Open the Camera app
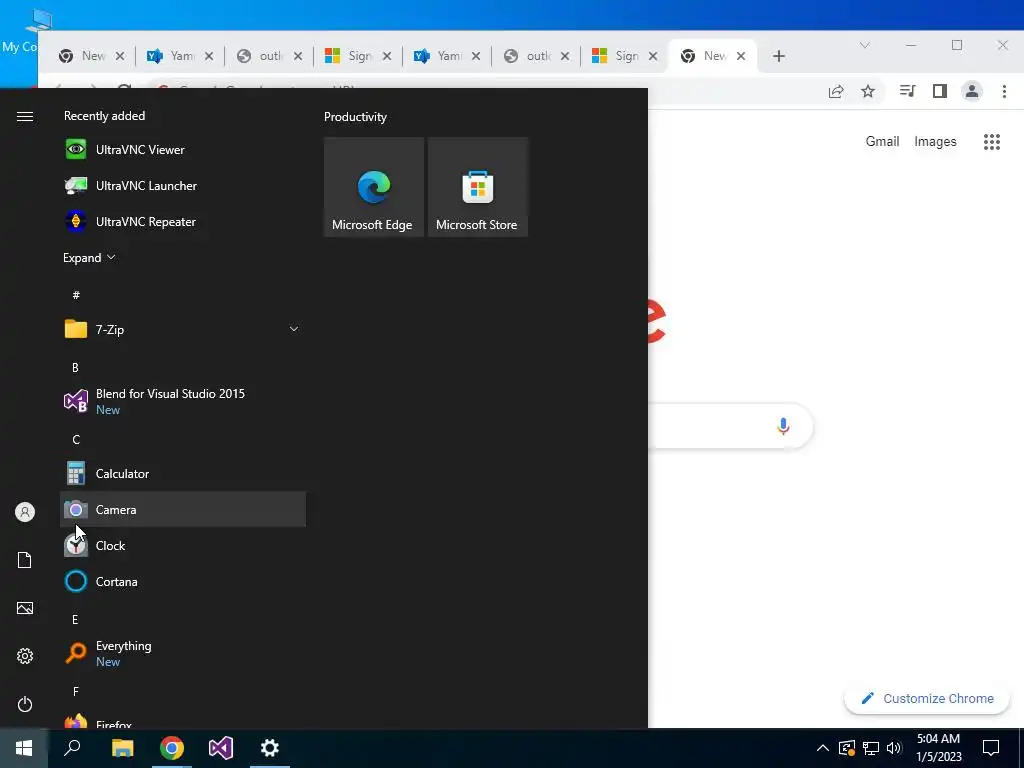Viewport: 1024px width, 768px height. point(183,509)
